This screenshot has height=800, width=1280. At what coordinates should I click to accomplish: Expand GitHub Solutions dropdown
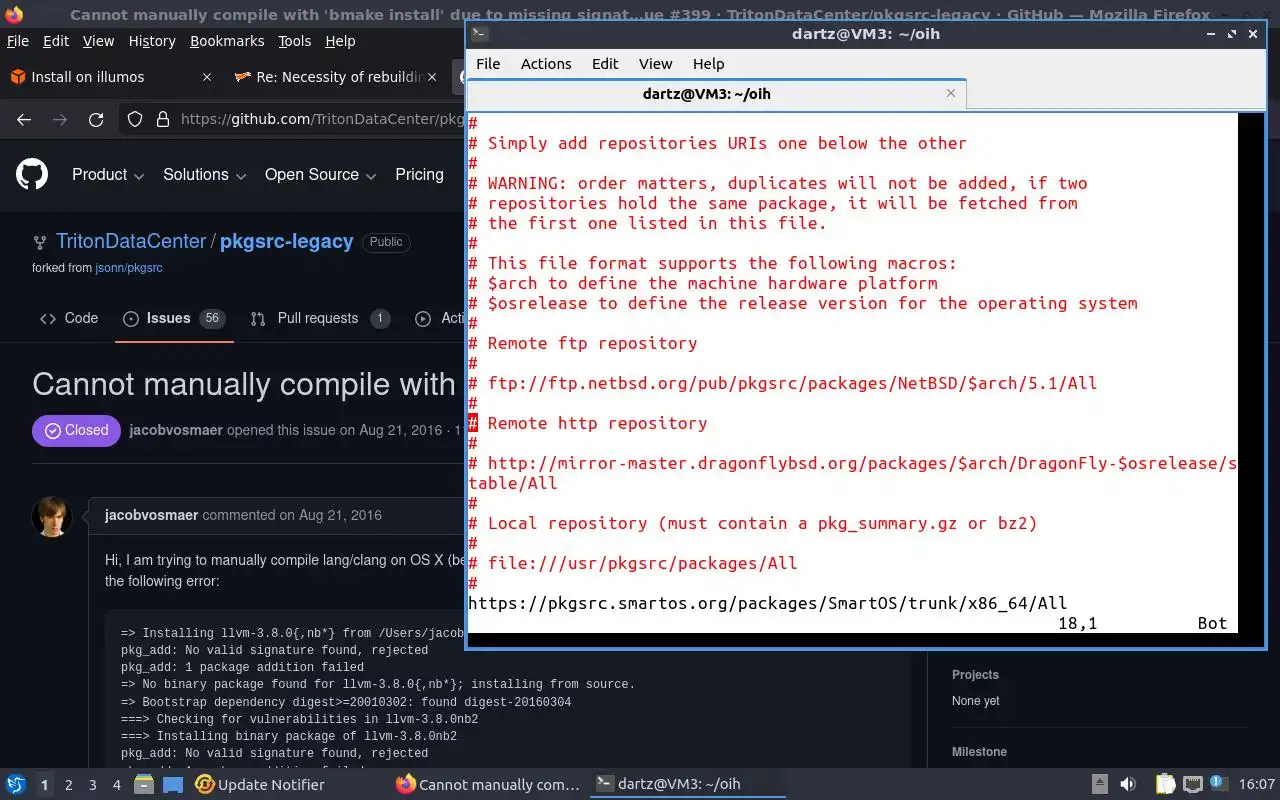(x=204, y=174)
